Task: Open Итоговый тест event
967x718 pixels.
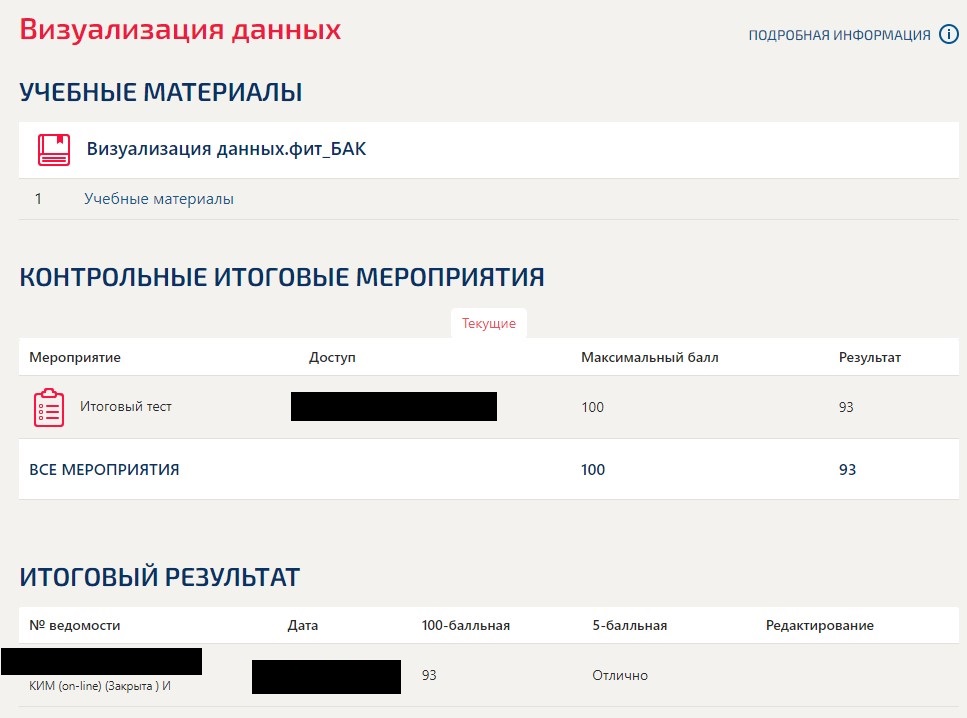Action: pos(126,406)
